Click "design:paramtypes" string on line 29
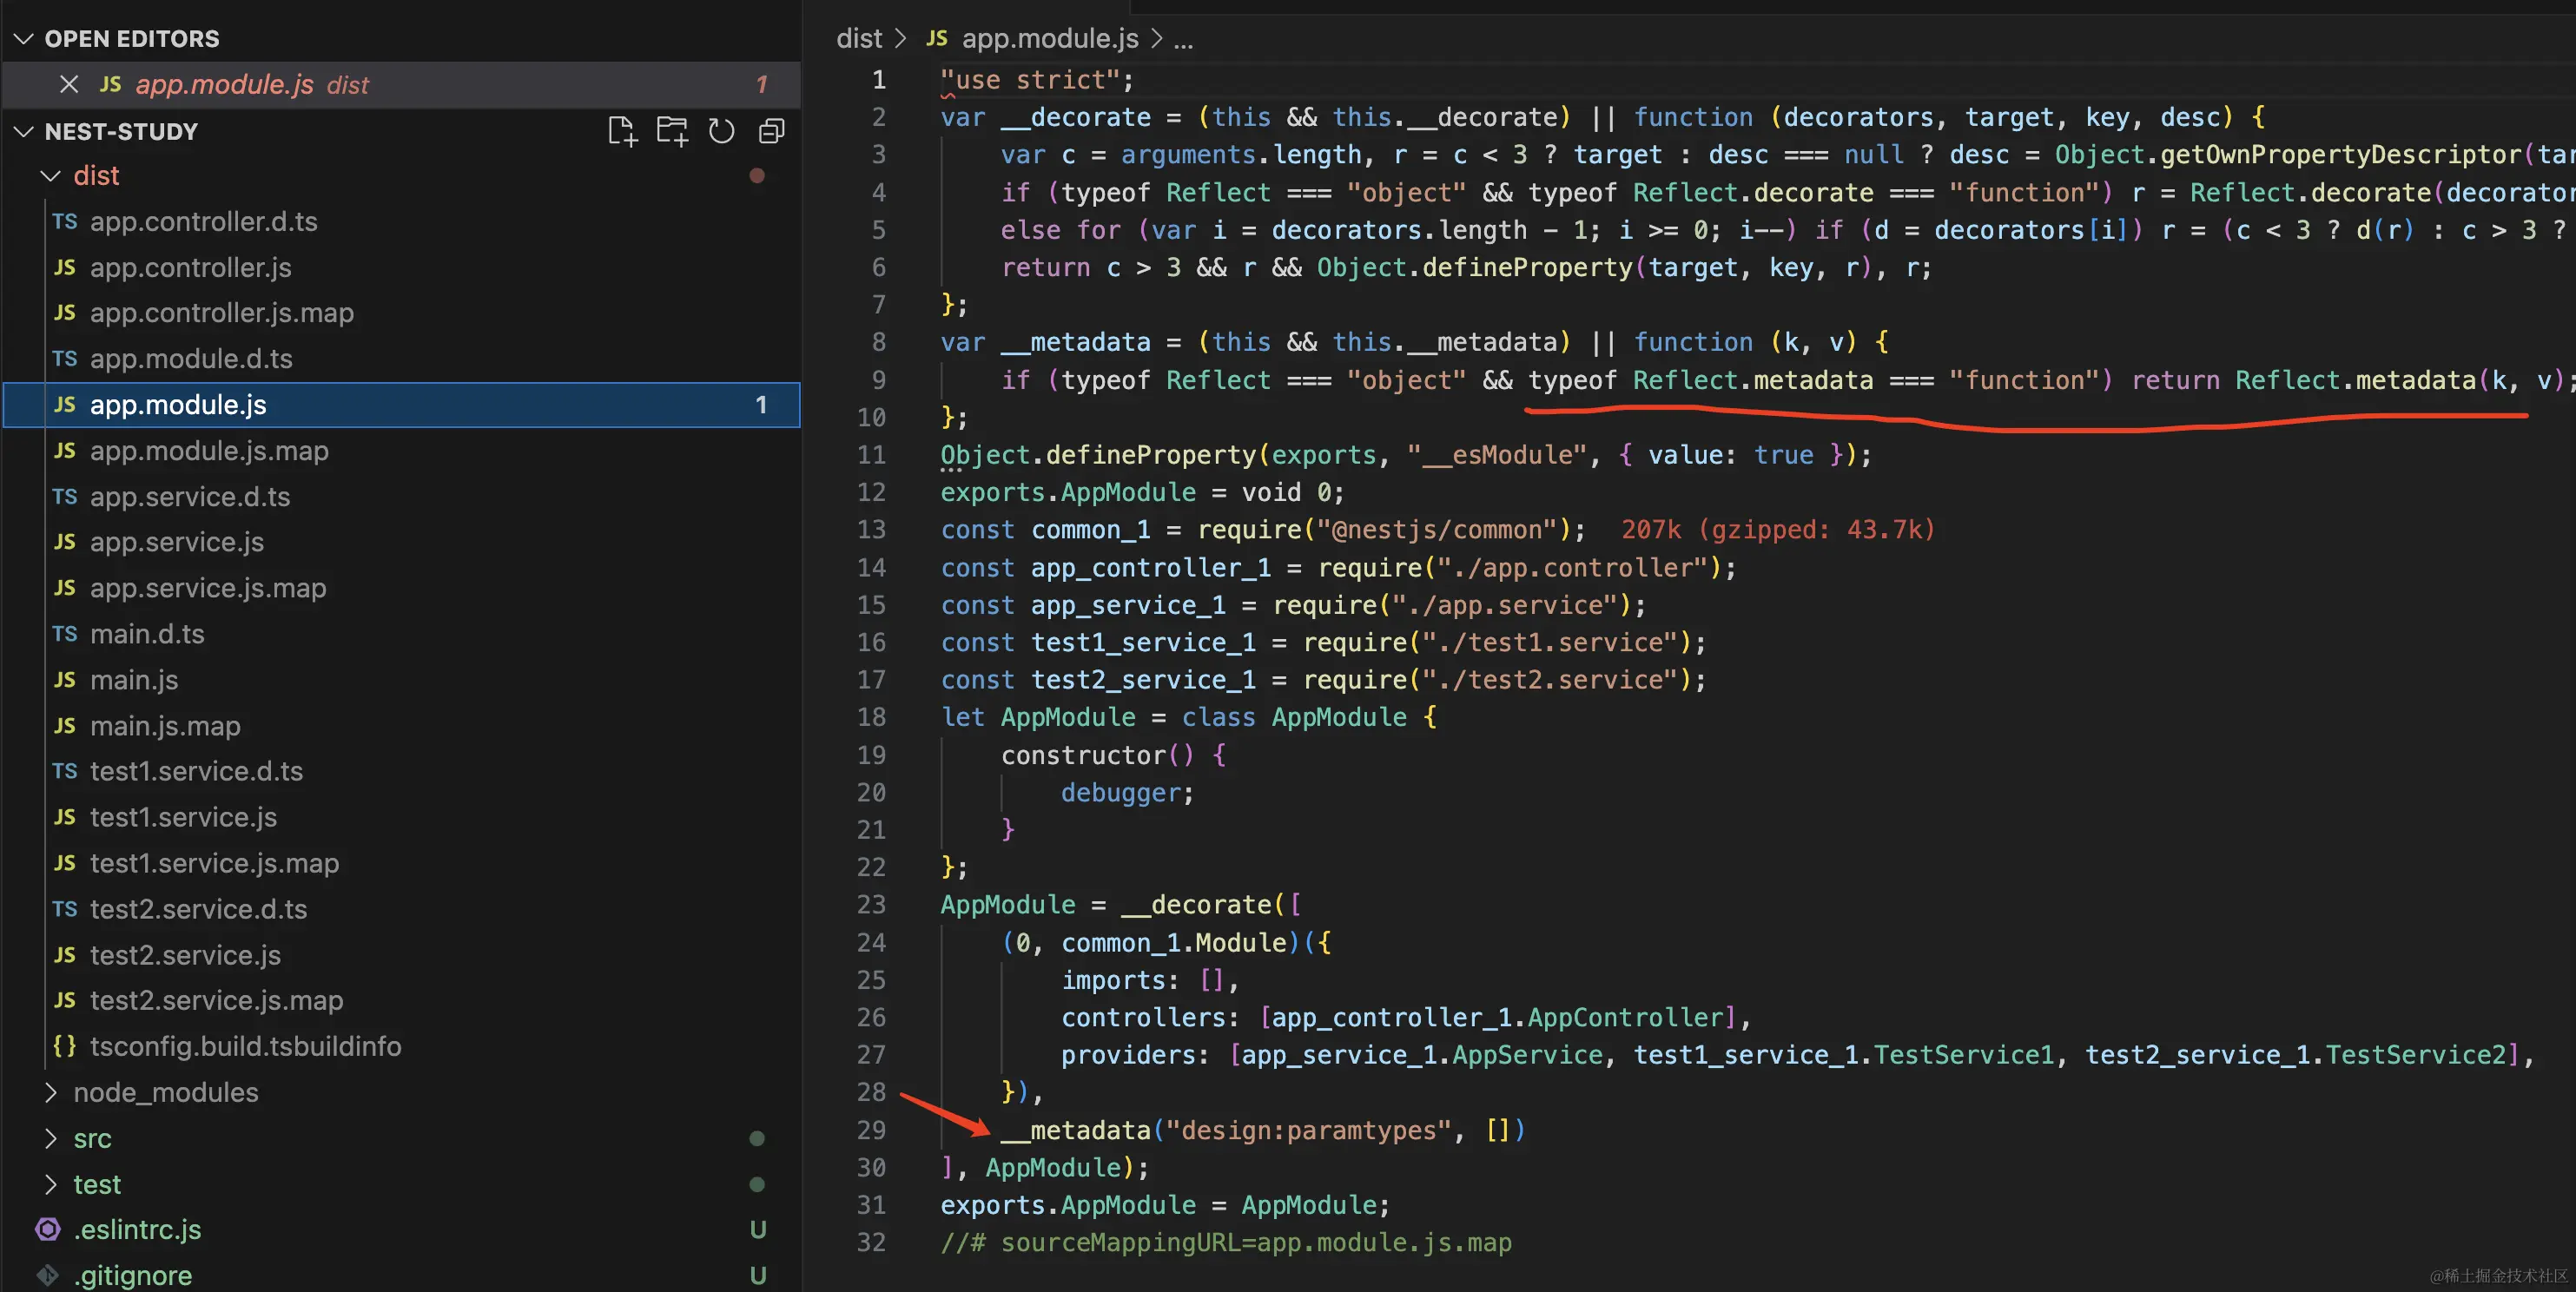Image resolution: width=2576 pixels, height=1292 pixels. [x=1308, y=1130]
